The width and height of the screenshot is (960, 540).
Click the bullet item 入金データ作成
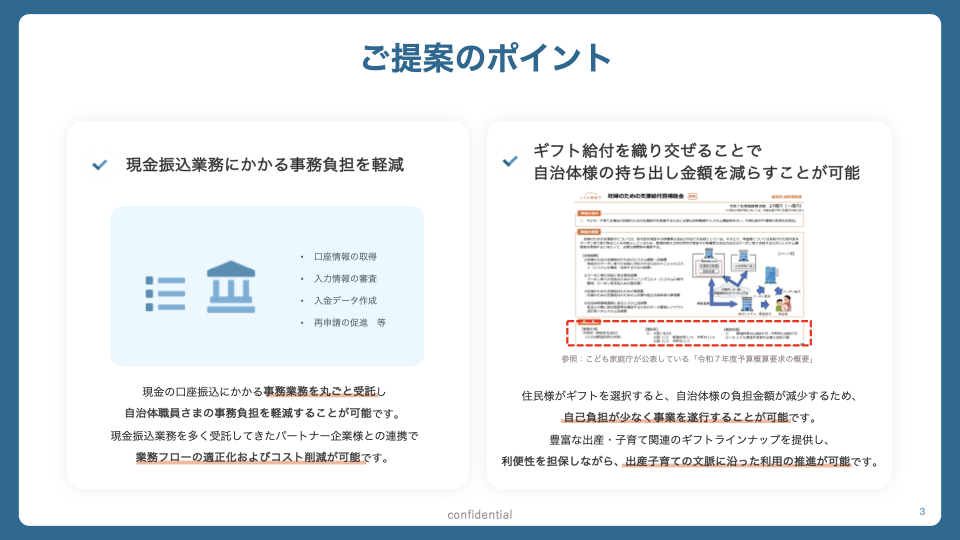pos(344,301)
